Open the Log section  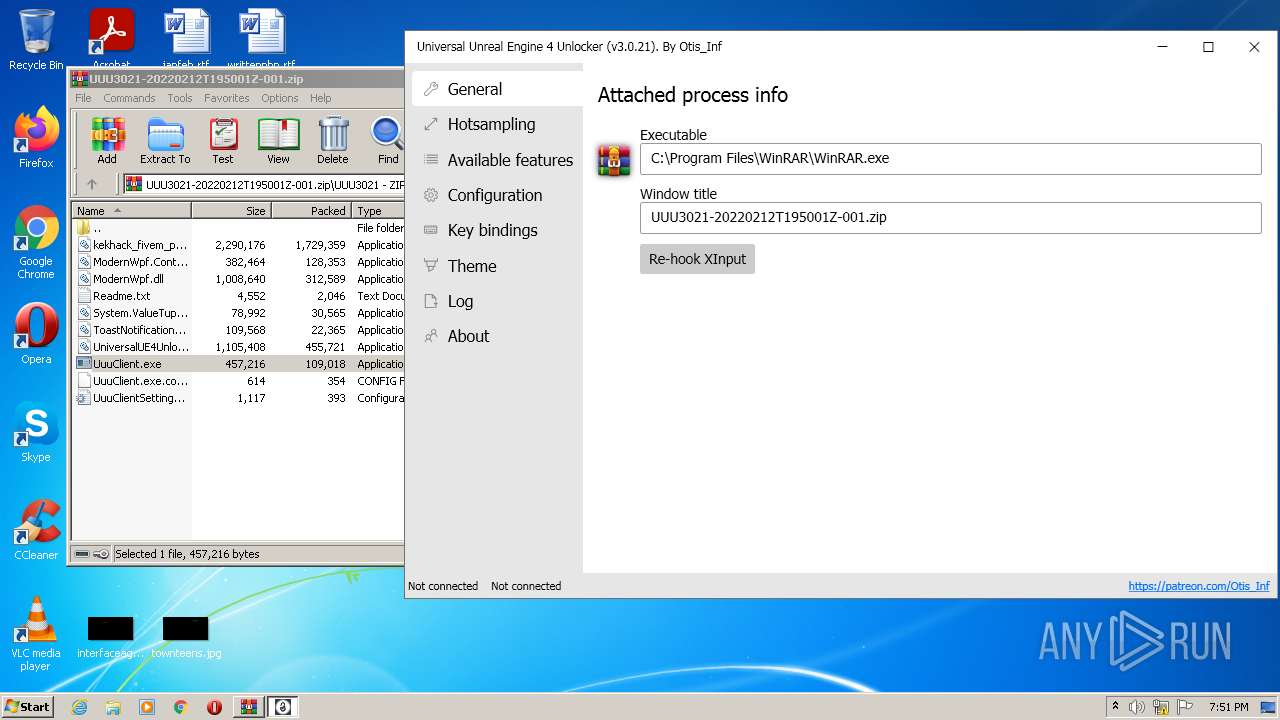pos(497,301)
